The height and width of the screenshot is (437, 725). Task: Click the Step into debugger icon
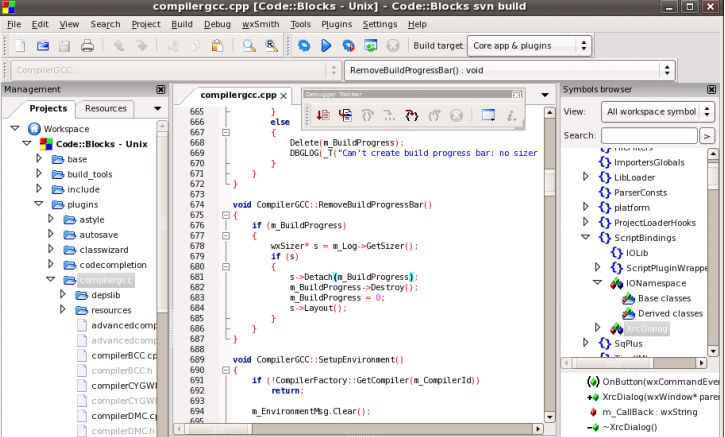(x=412, y=115)
